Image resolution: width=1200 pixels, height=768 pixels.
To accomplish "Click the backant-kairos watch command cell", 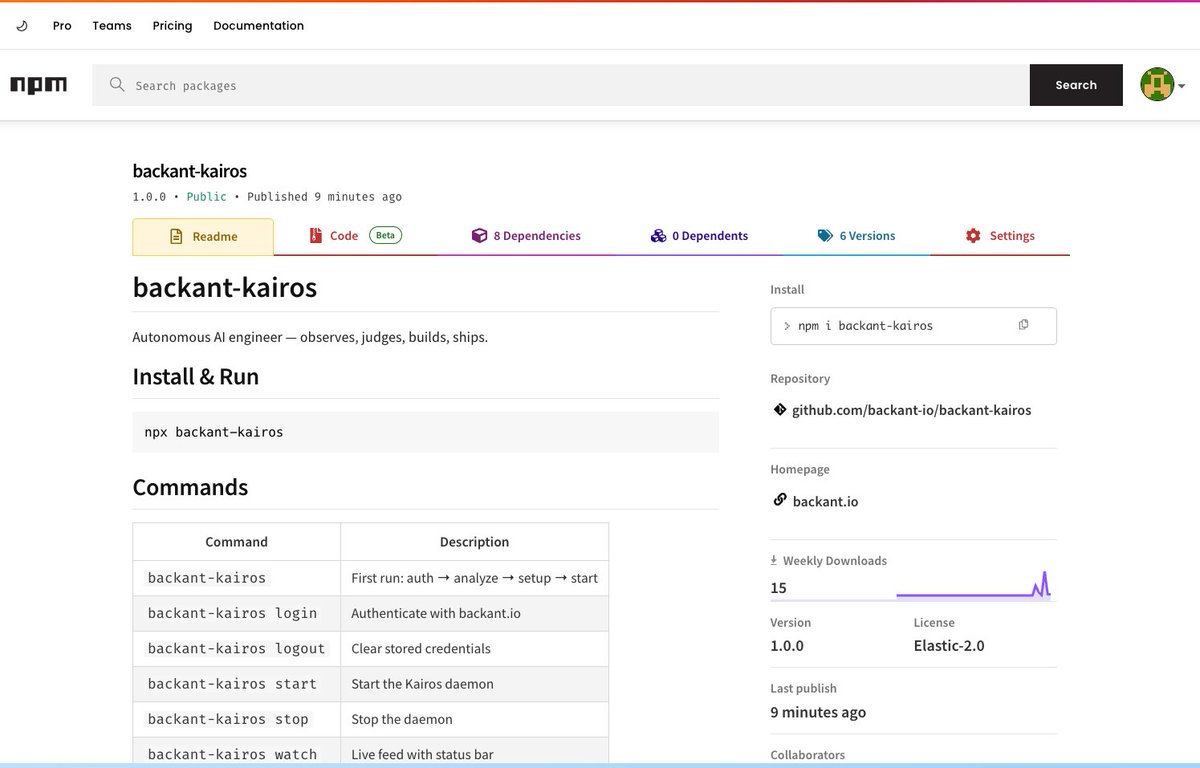I will point(236,754).
